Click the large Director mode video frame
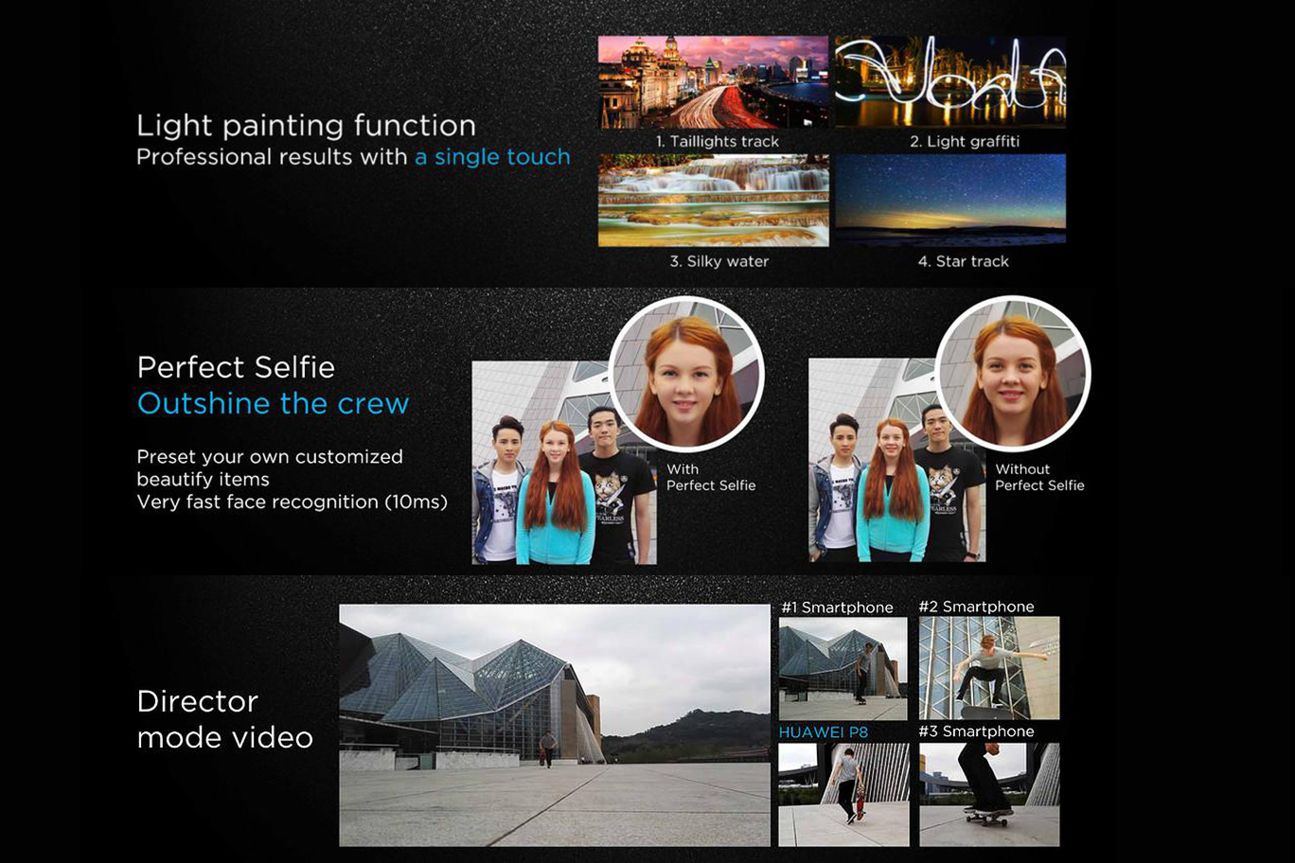This screenshot has height=863, width=1295. [x=554, y=725]
